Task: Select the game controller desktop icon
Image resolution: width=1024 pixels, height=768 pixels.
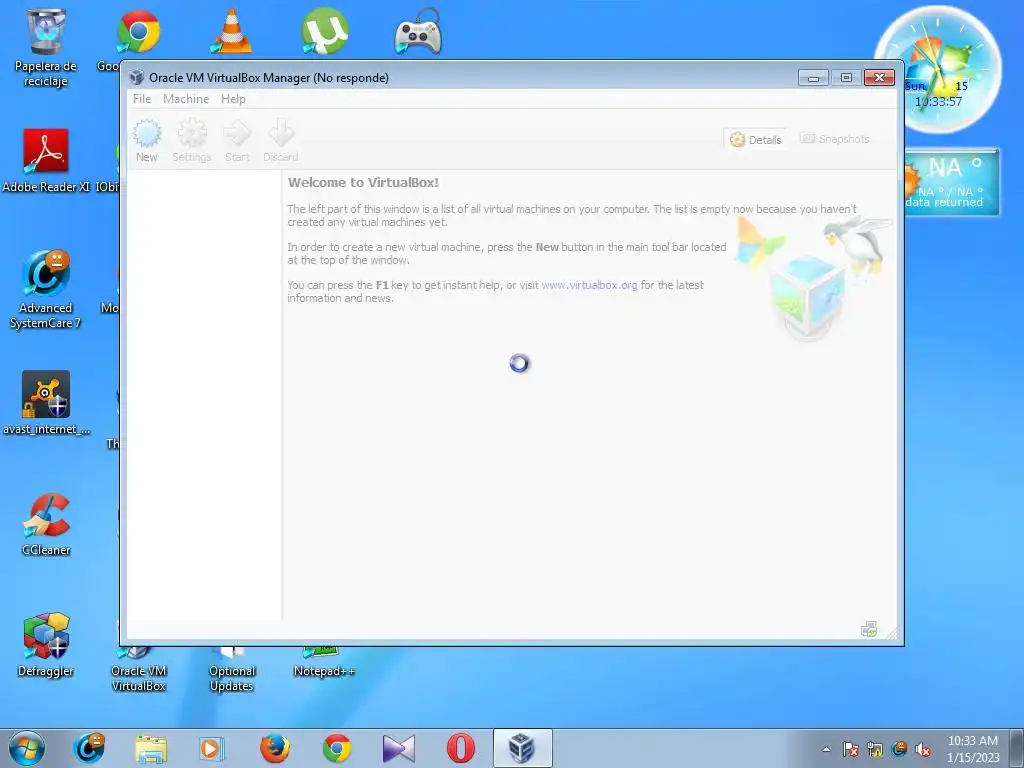Action: 418,31
